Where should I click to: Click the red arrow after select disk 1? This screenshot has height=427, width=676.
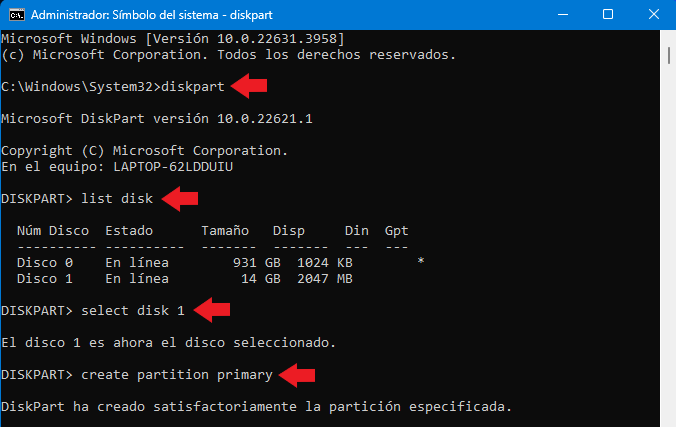coord(212,310)
